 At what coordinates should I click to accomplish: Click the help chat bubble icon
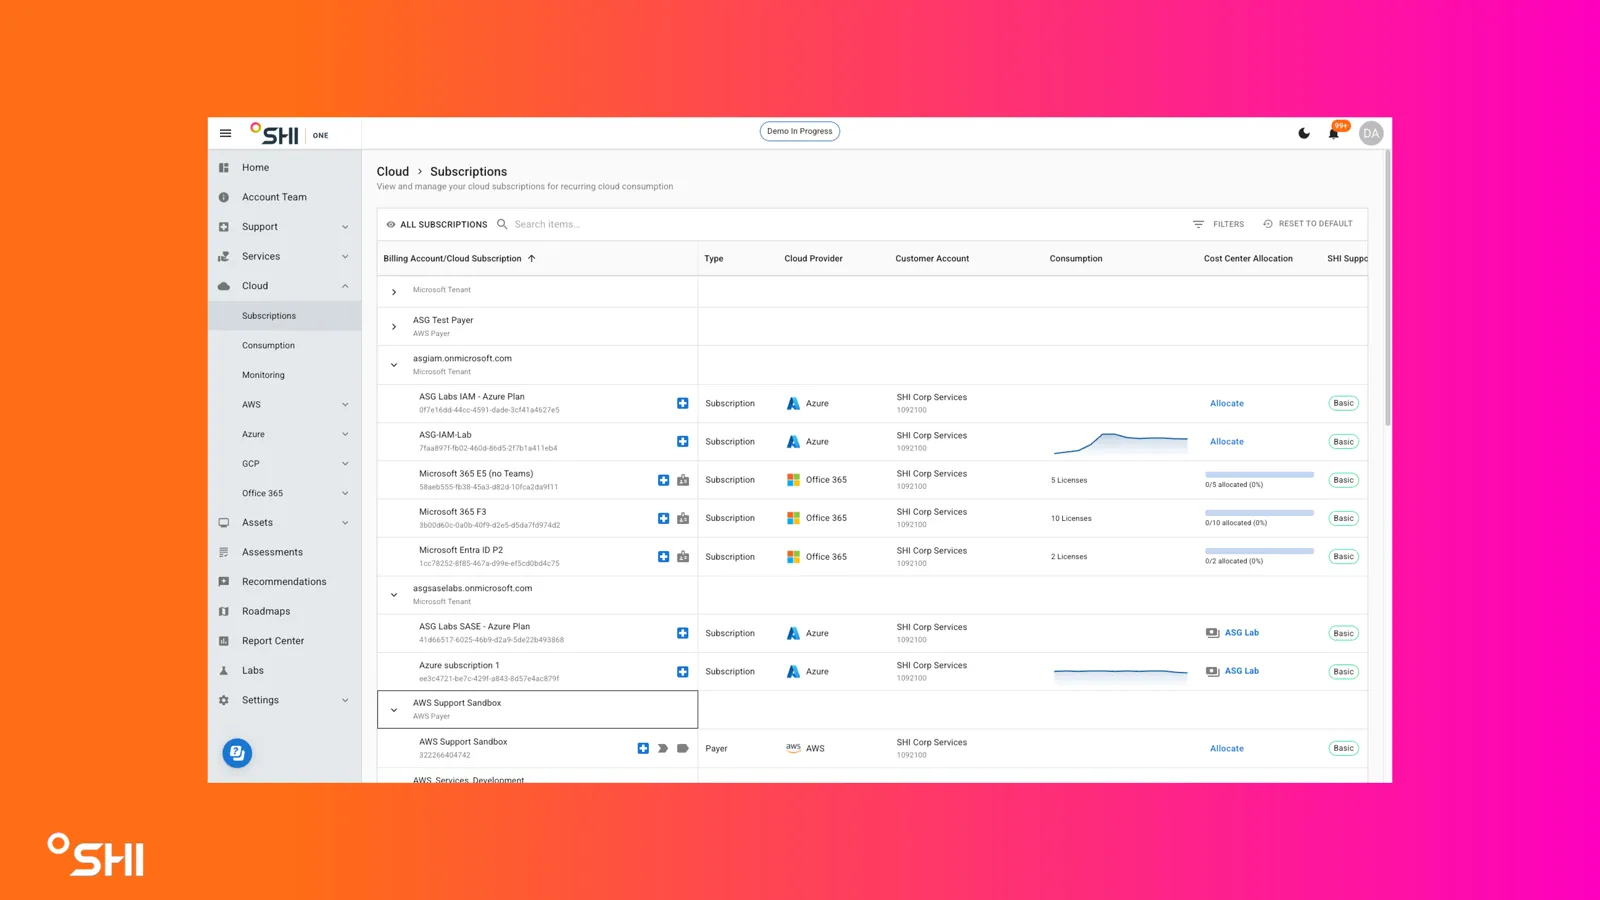coord(237,753)
